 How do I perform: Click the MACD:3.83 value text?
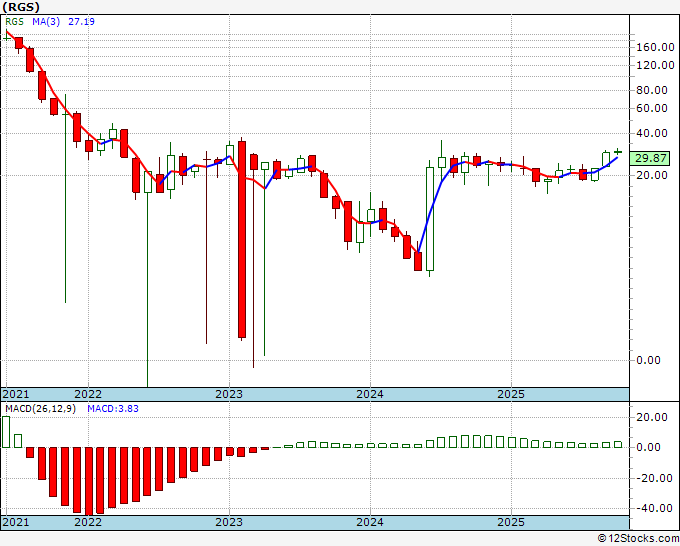tap(113, 409)
